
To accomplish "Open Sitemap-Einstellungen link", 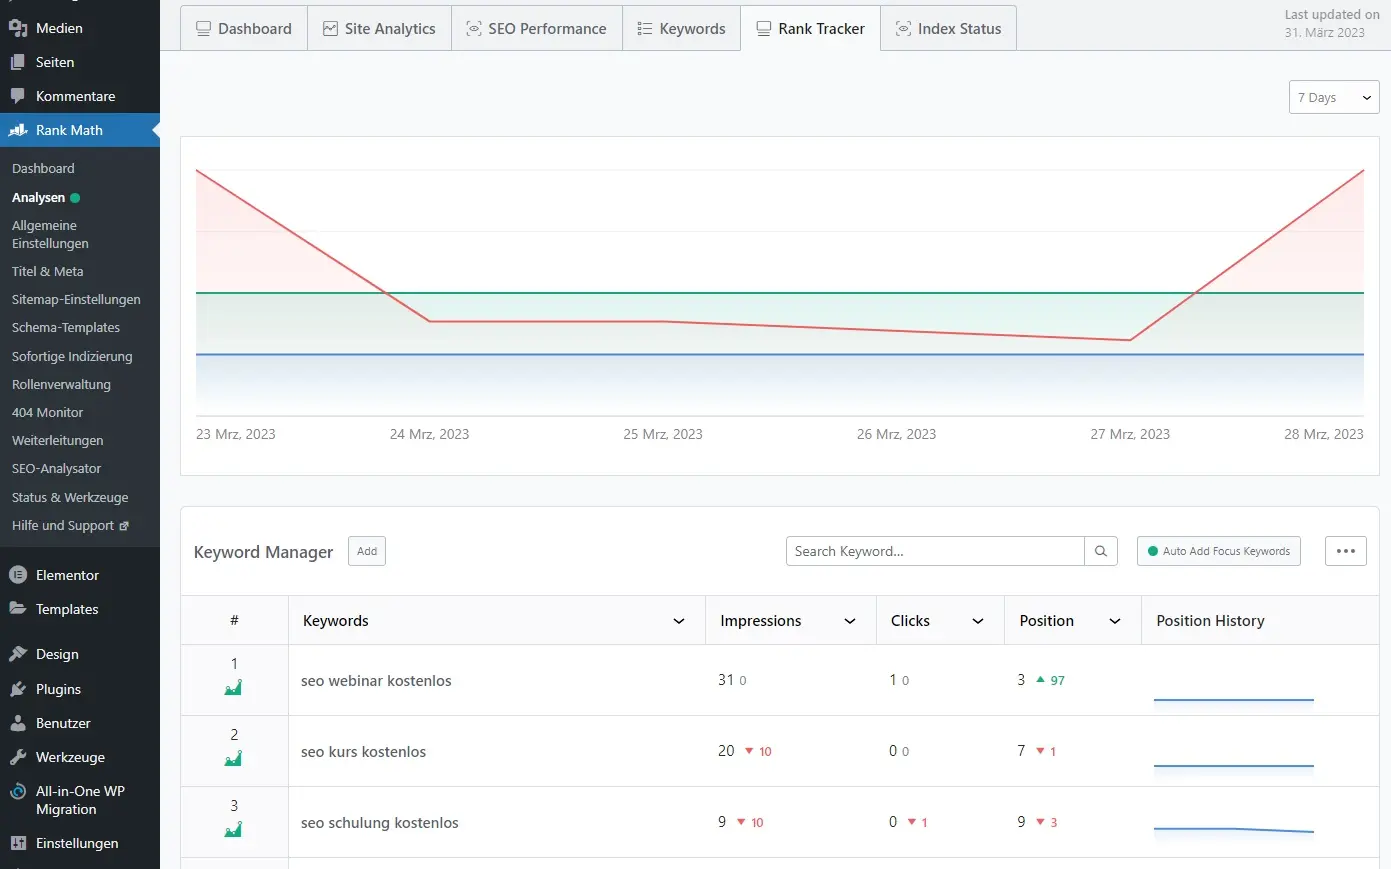I will 76,299.
